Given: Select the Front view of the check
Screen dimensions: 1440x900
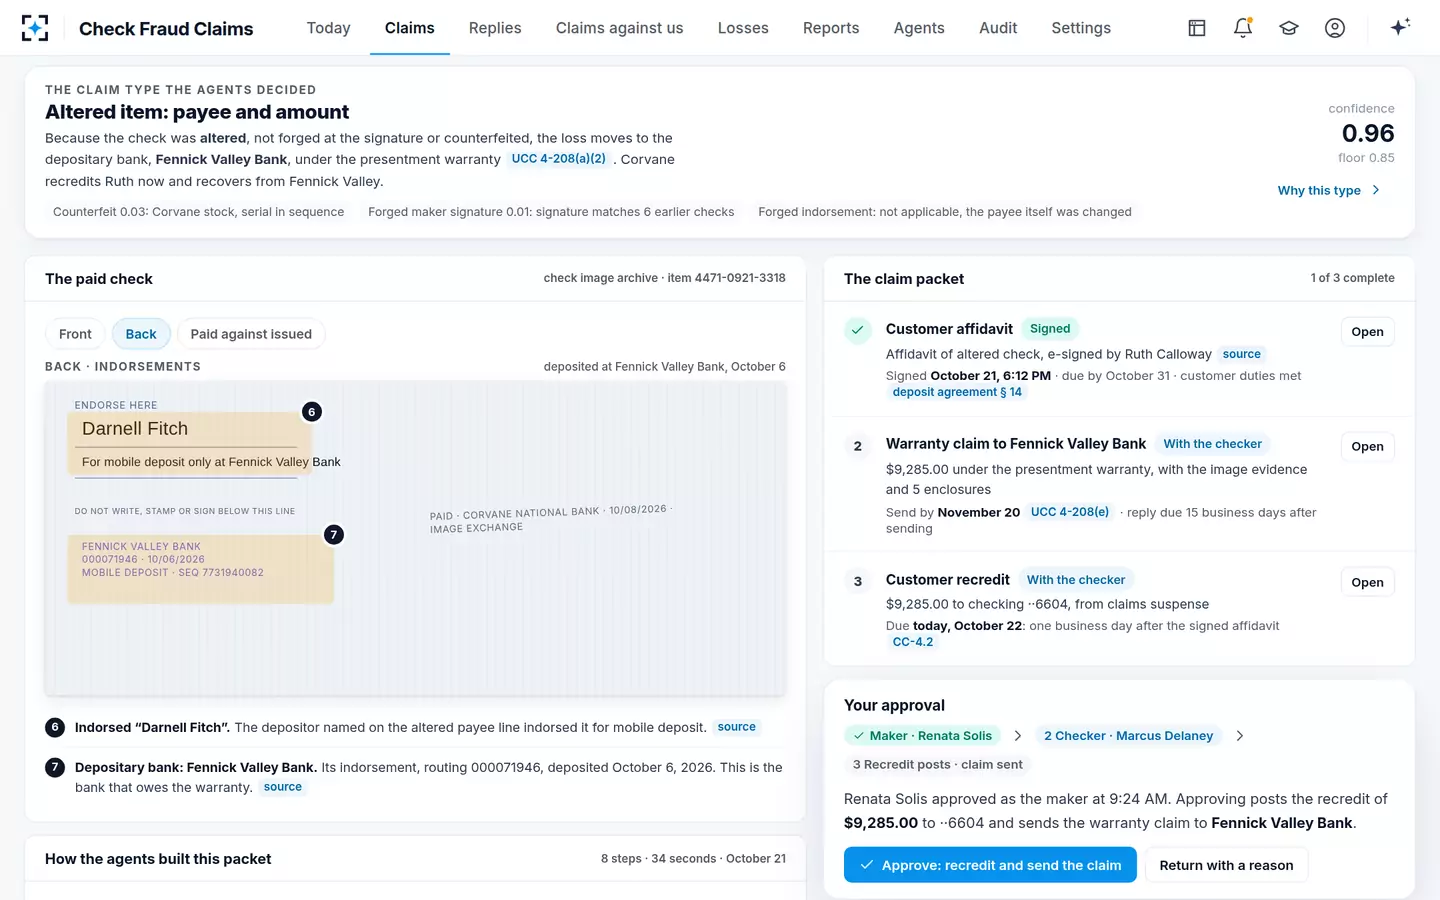Looking at the screenshot, I should [75, 334].
